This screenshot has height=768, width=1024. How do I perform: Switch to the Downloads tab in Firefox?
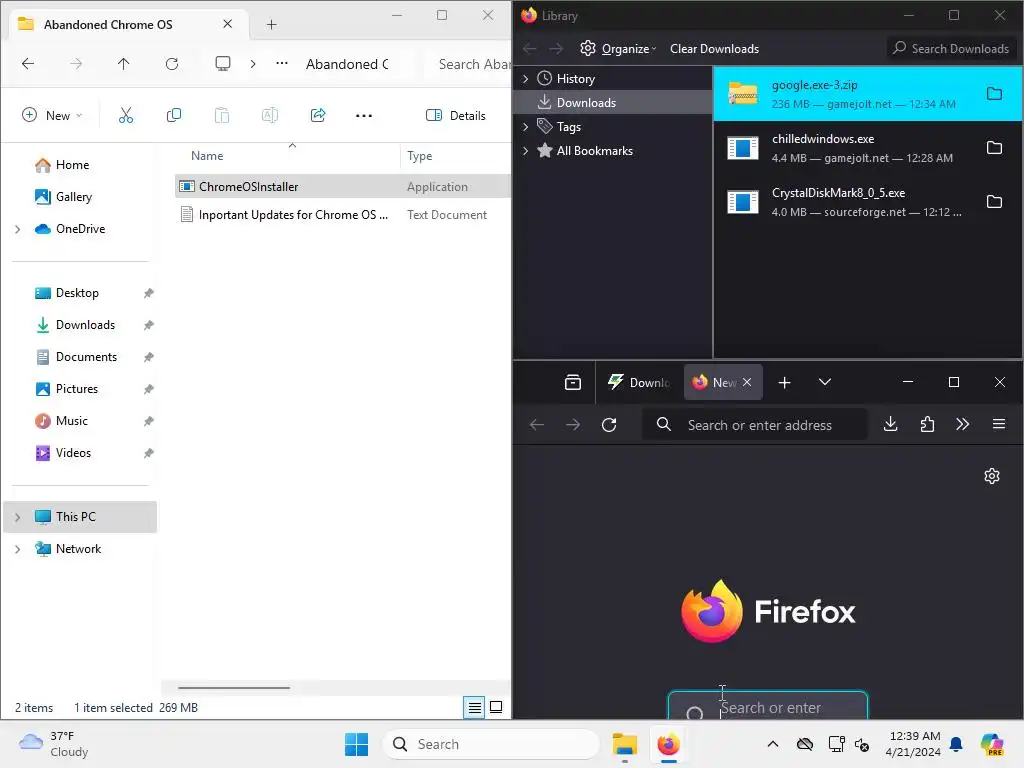[x=639, y=383]
